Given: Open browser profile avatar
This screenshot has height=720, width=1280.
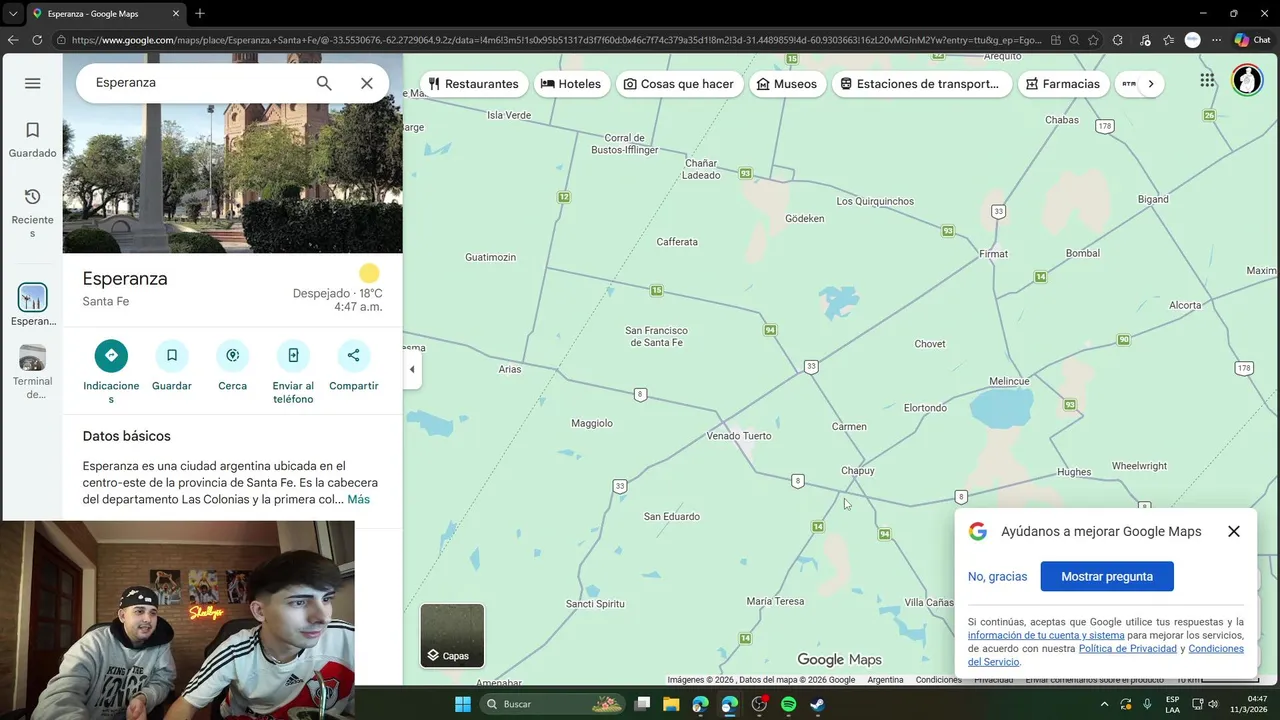Looking at the screenshot, I should 1192,40.
